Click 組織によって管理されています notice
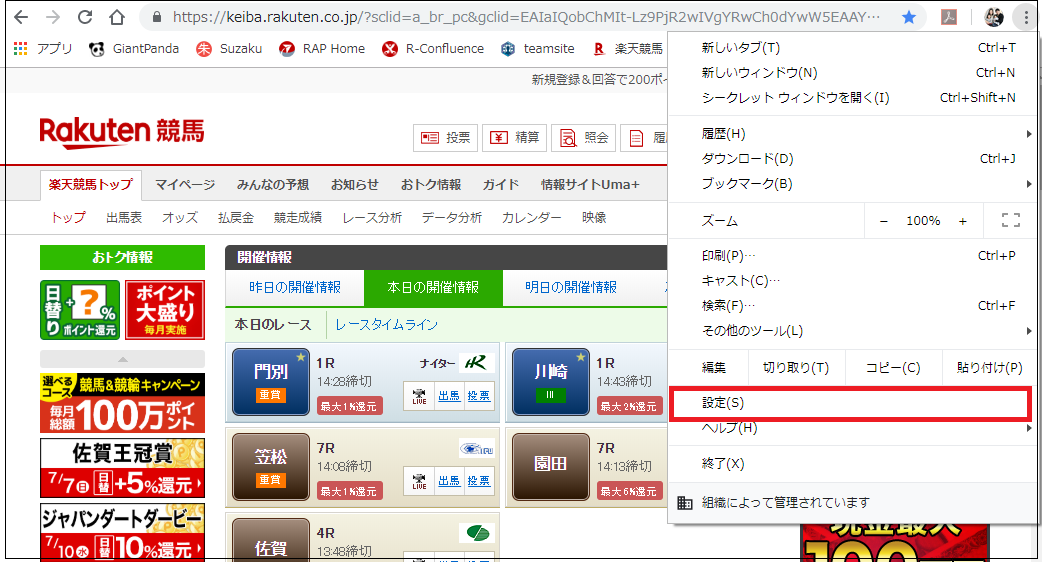The width and height of the screenshot is (1042, 562). click(852, 502)
